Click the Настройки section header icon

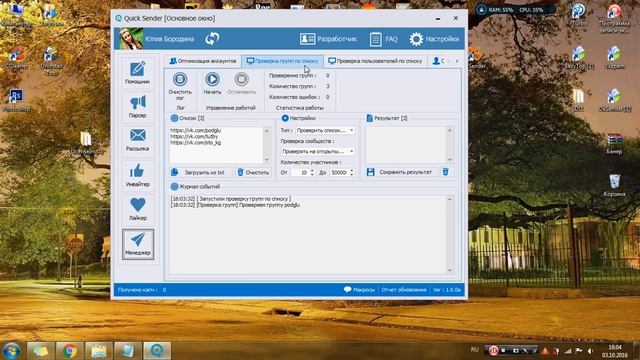(x=285, y=118)
